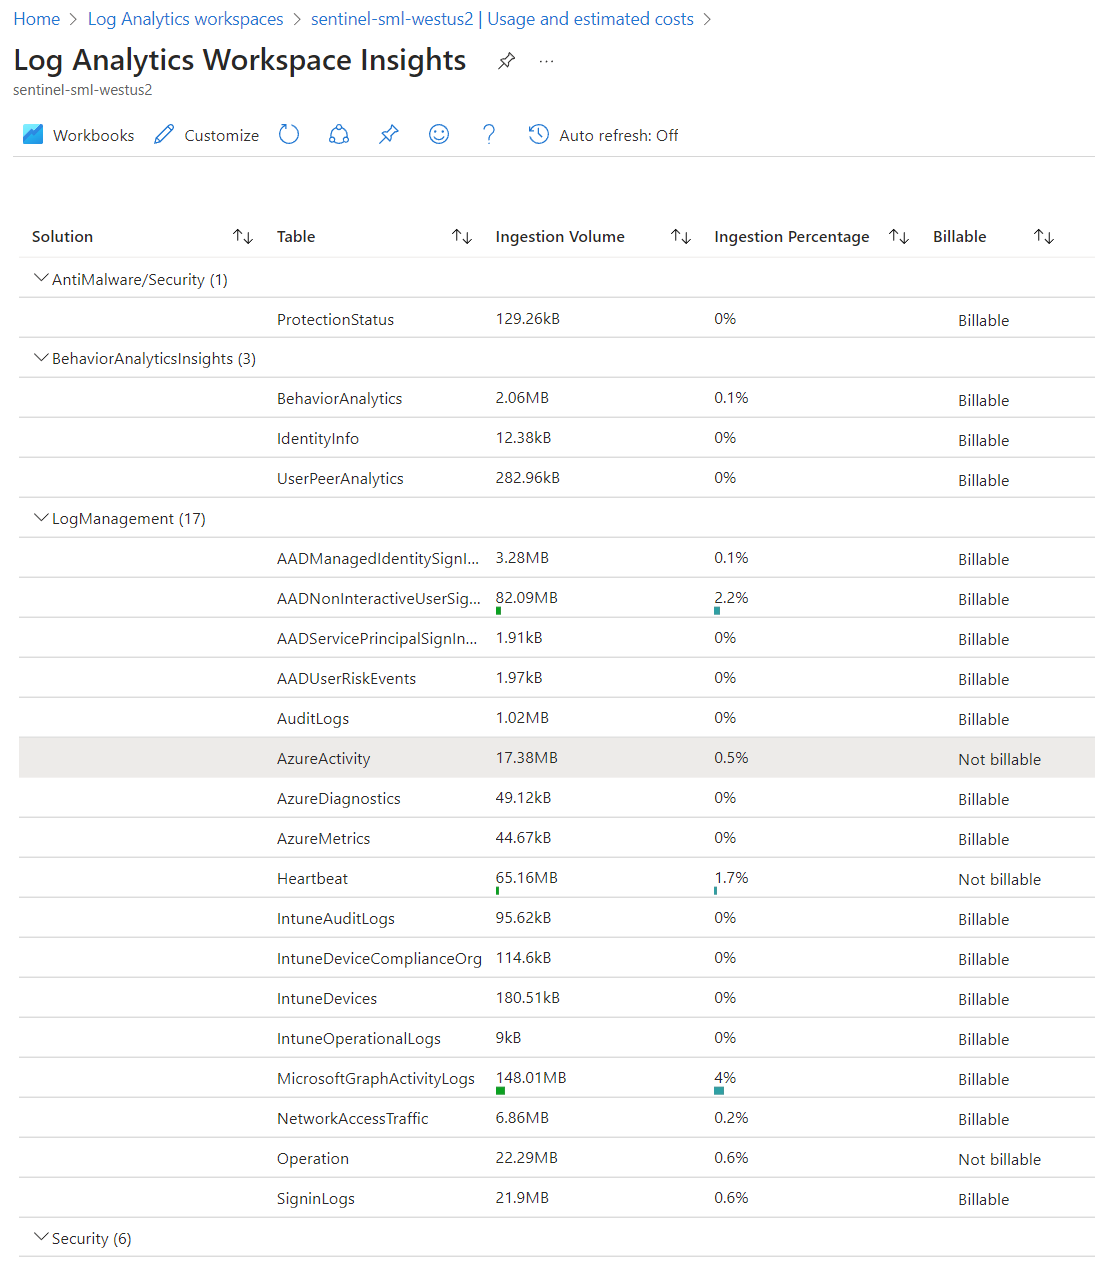Image resolution: width=1095 pixels, height=1265 pixels.
Task: Click the 22.29MB Operation volume
Action: 527,1158
